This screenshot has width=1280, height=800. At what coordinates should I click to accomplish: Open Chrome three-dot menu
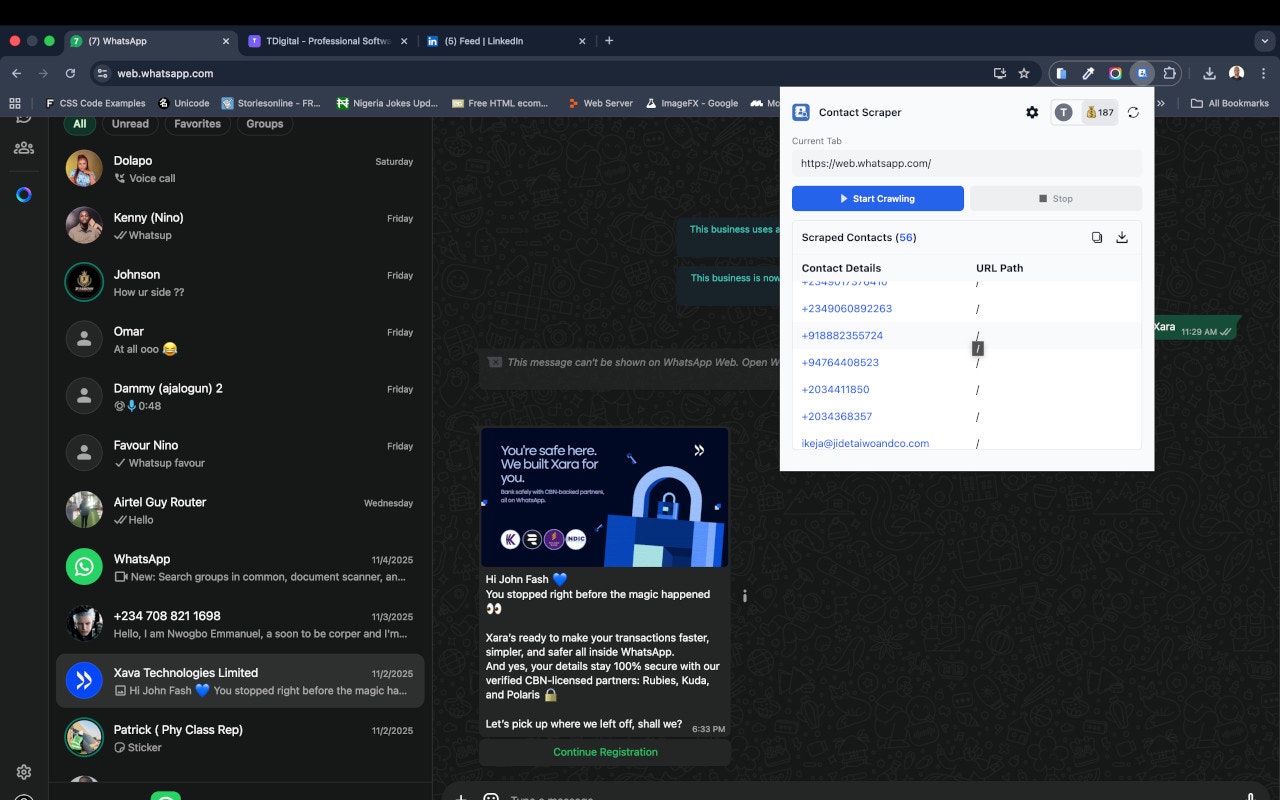point(1263,73)
